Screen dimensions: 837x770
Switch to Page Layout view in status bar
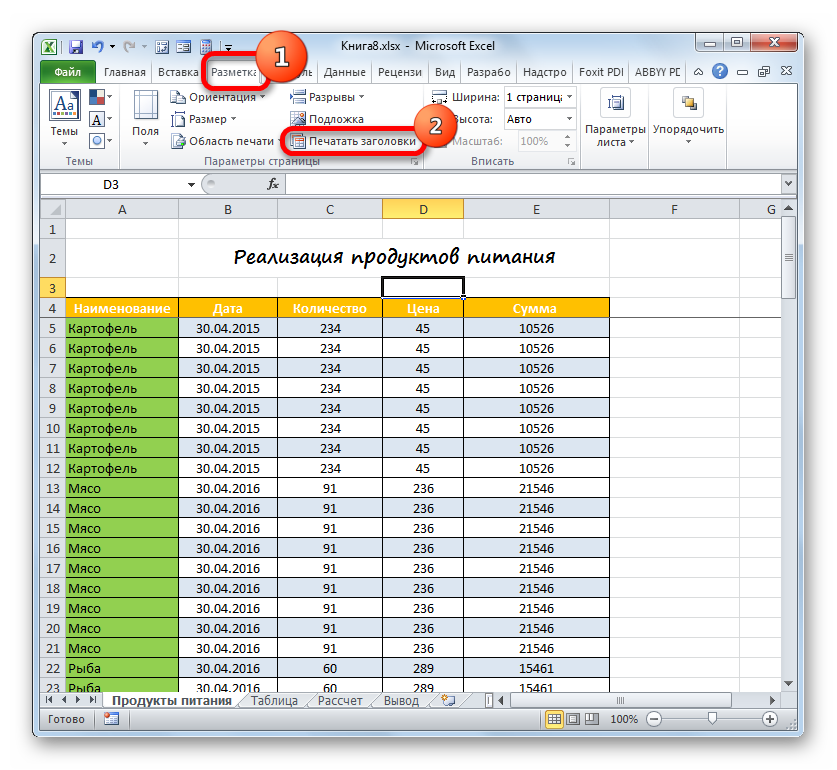(x=573, y=719)
